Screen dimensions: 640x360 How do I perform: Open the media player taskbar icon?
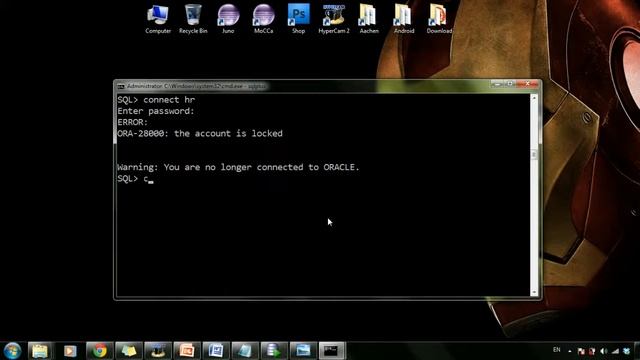tap(70, 351)
